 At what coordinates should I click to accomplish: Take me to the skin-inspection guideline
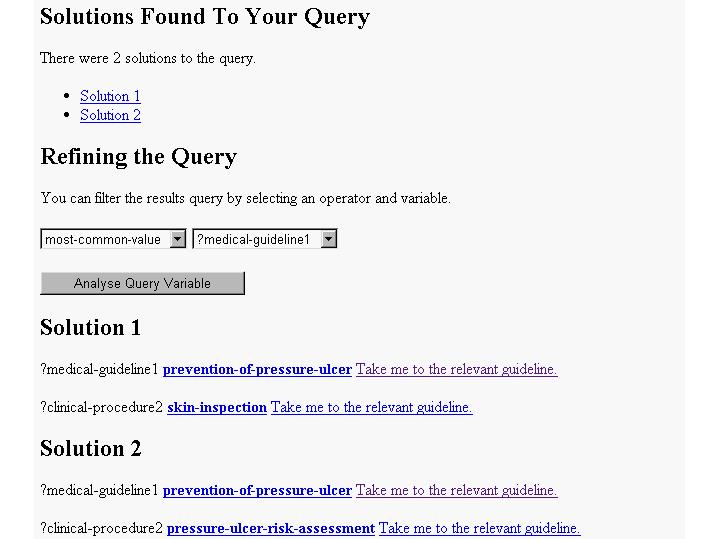pos(371,407)
